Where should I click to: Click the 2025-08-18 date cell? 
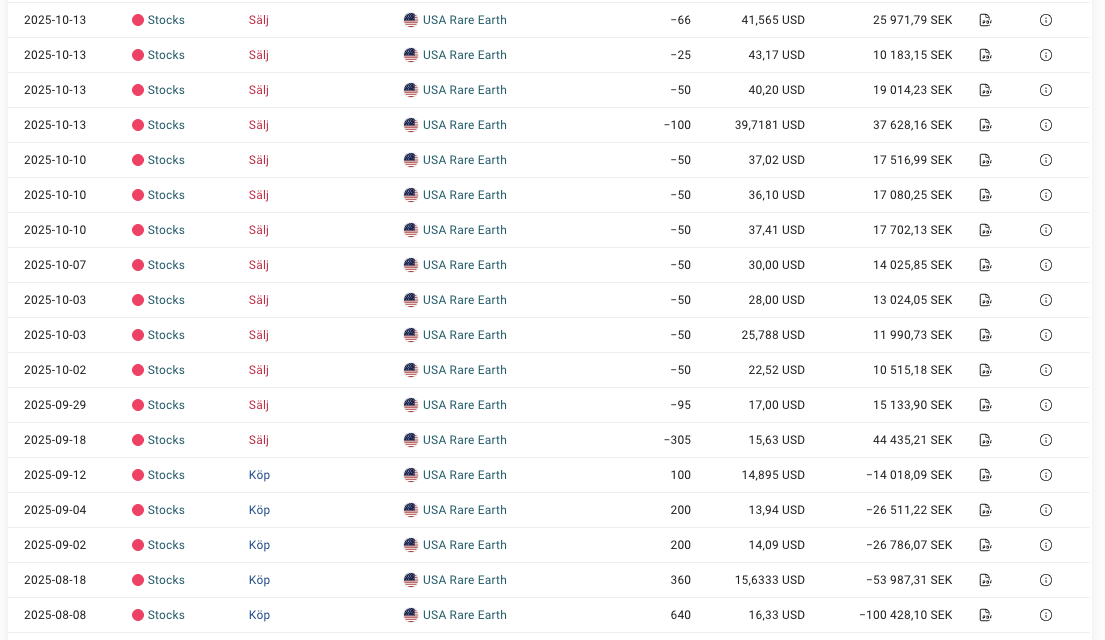(x=55, y=580)
